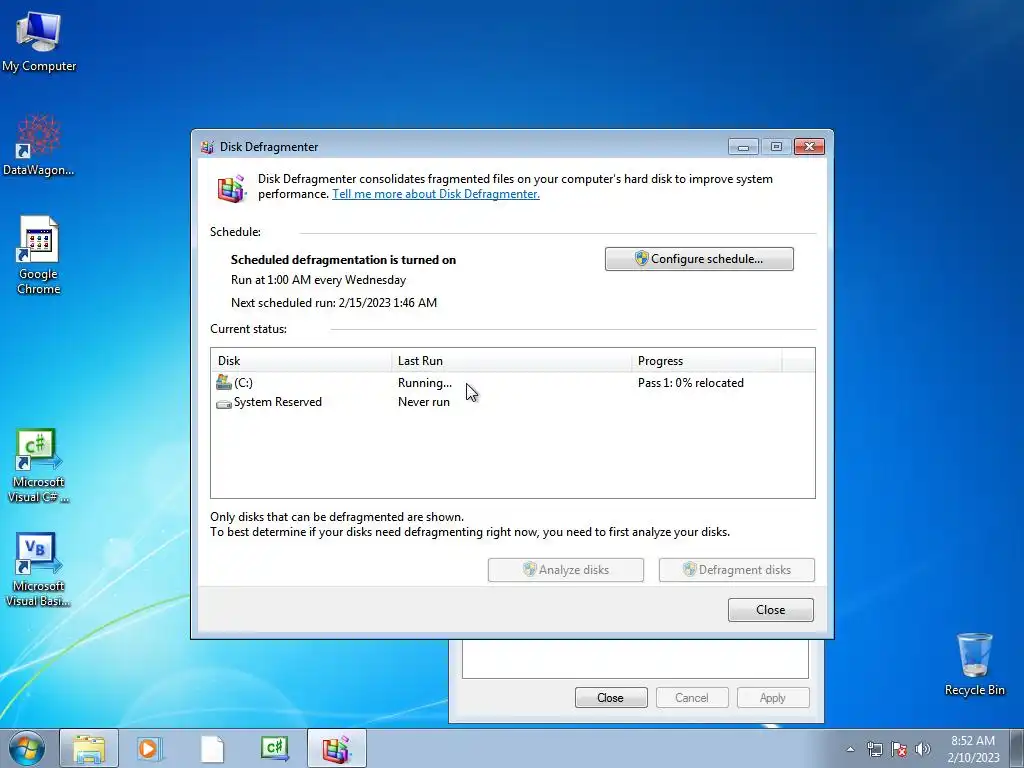Select the Google Chrome desktop shortcut
The width and height of the screenshot is (1024, 768).
[x=39, y=255]
